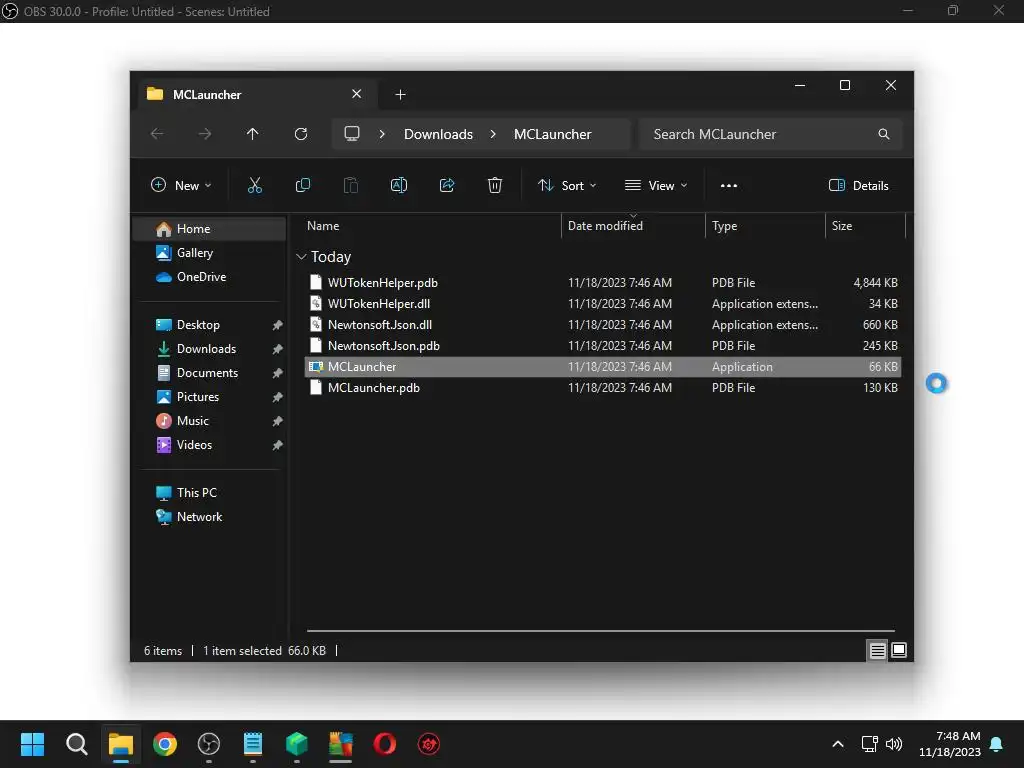Image resolution: width=1024 pixels, height=768 pixels.
Task: Unpin Videos from quick access
Action: click(x=278, y=445)
